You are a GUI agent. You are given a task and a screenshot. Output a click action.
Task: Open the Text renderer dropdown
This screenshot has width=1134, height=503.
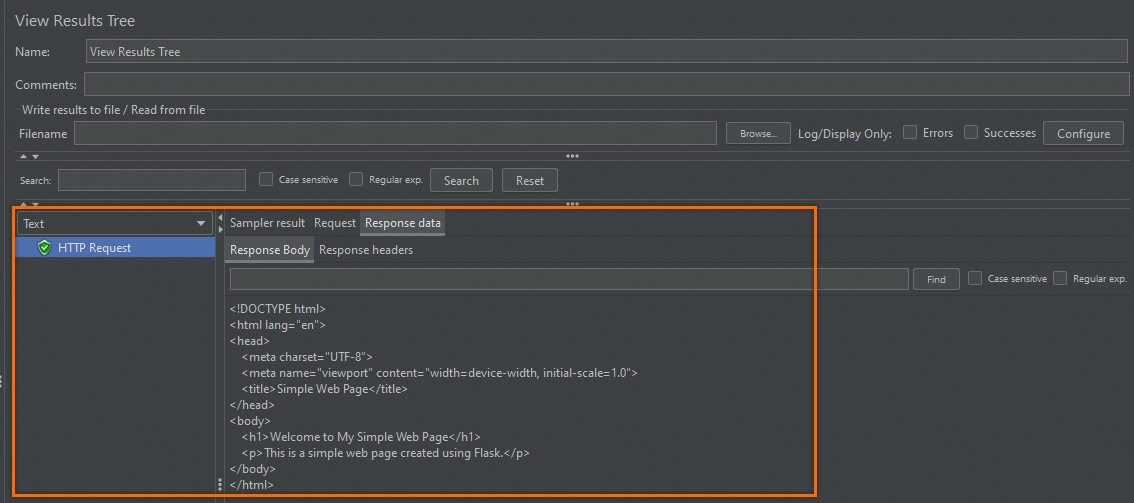tap(115, 224)
